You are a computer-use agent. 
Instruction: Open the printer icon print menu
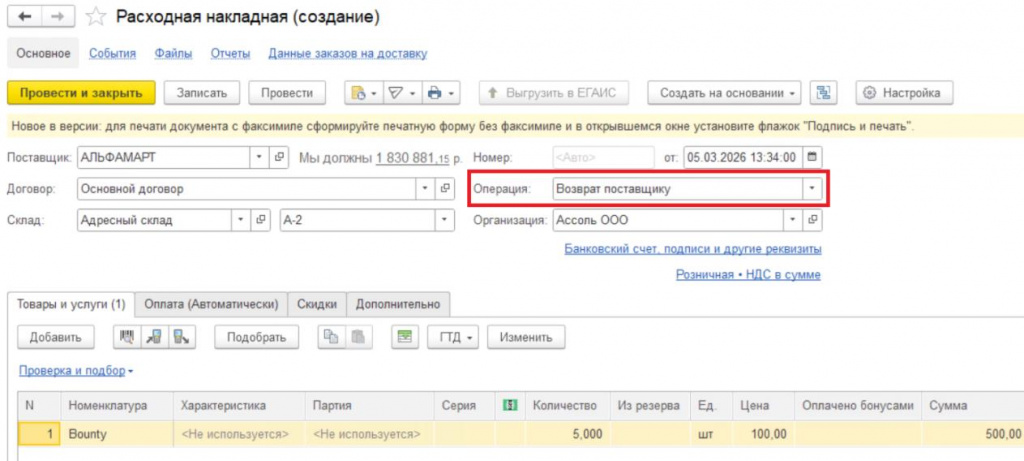441,93
